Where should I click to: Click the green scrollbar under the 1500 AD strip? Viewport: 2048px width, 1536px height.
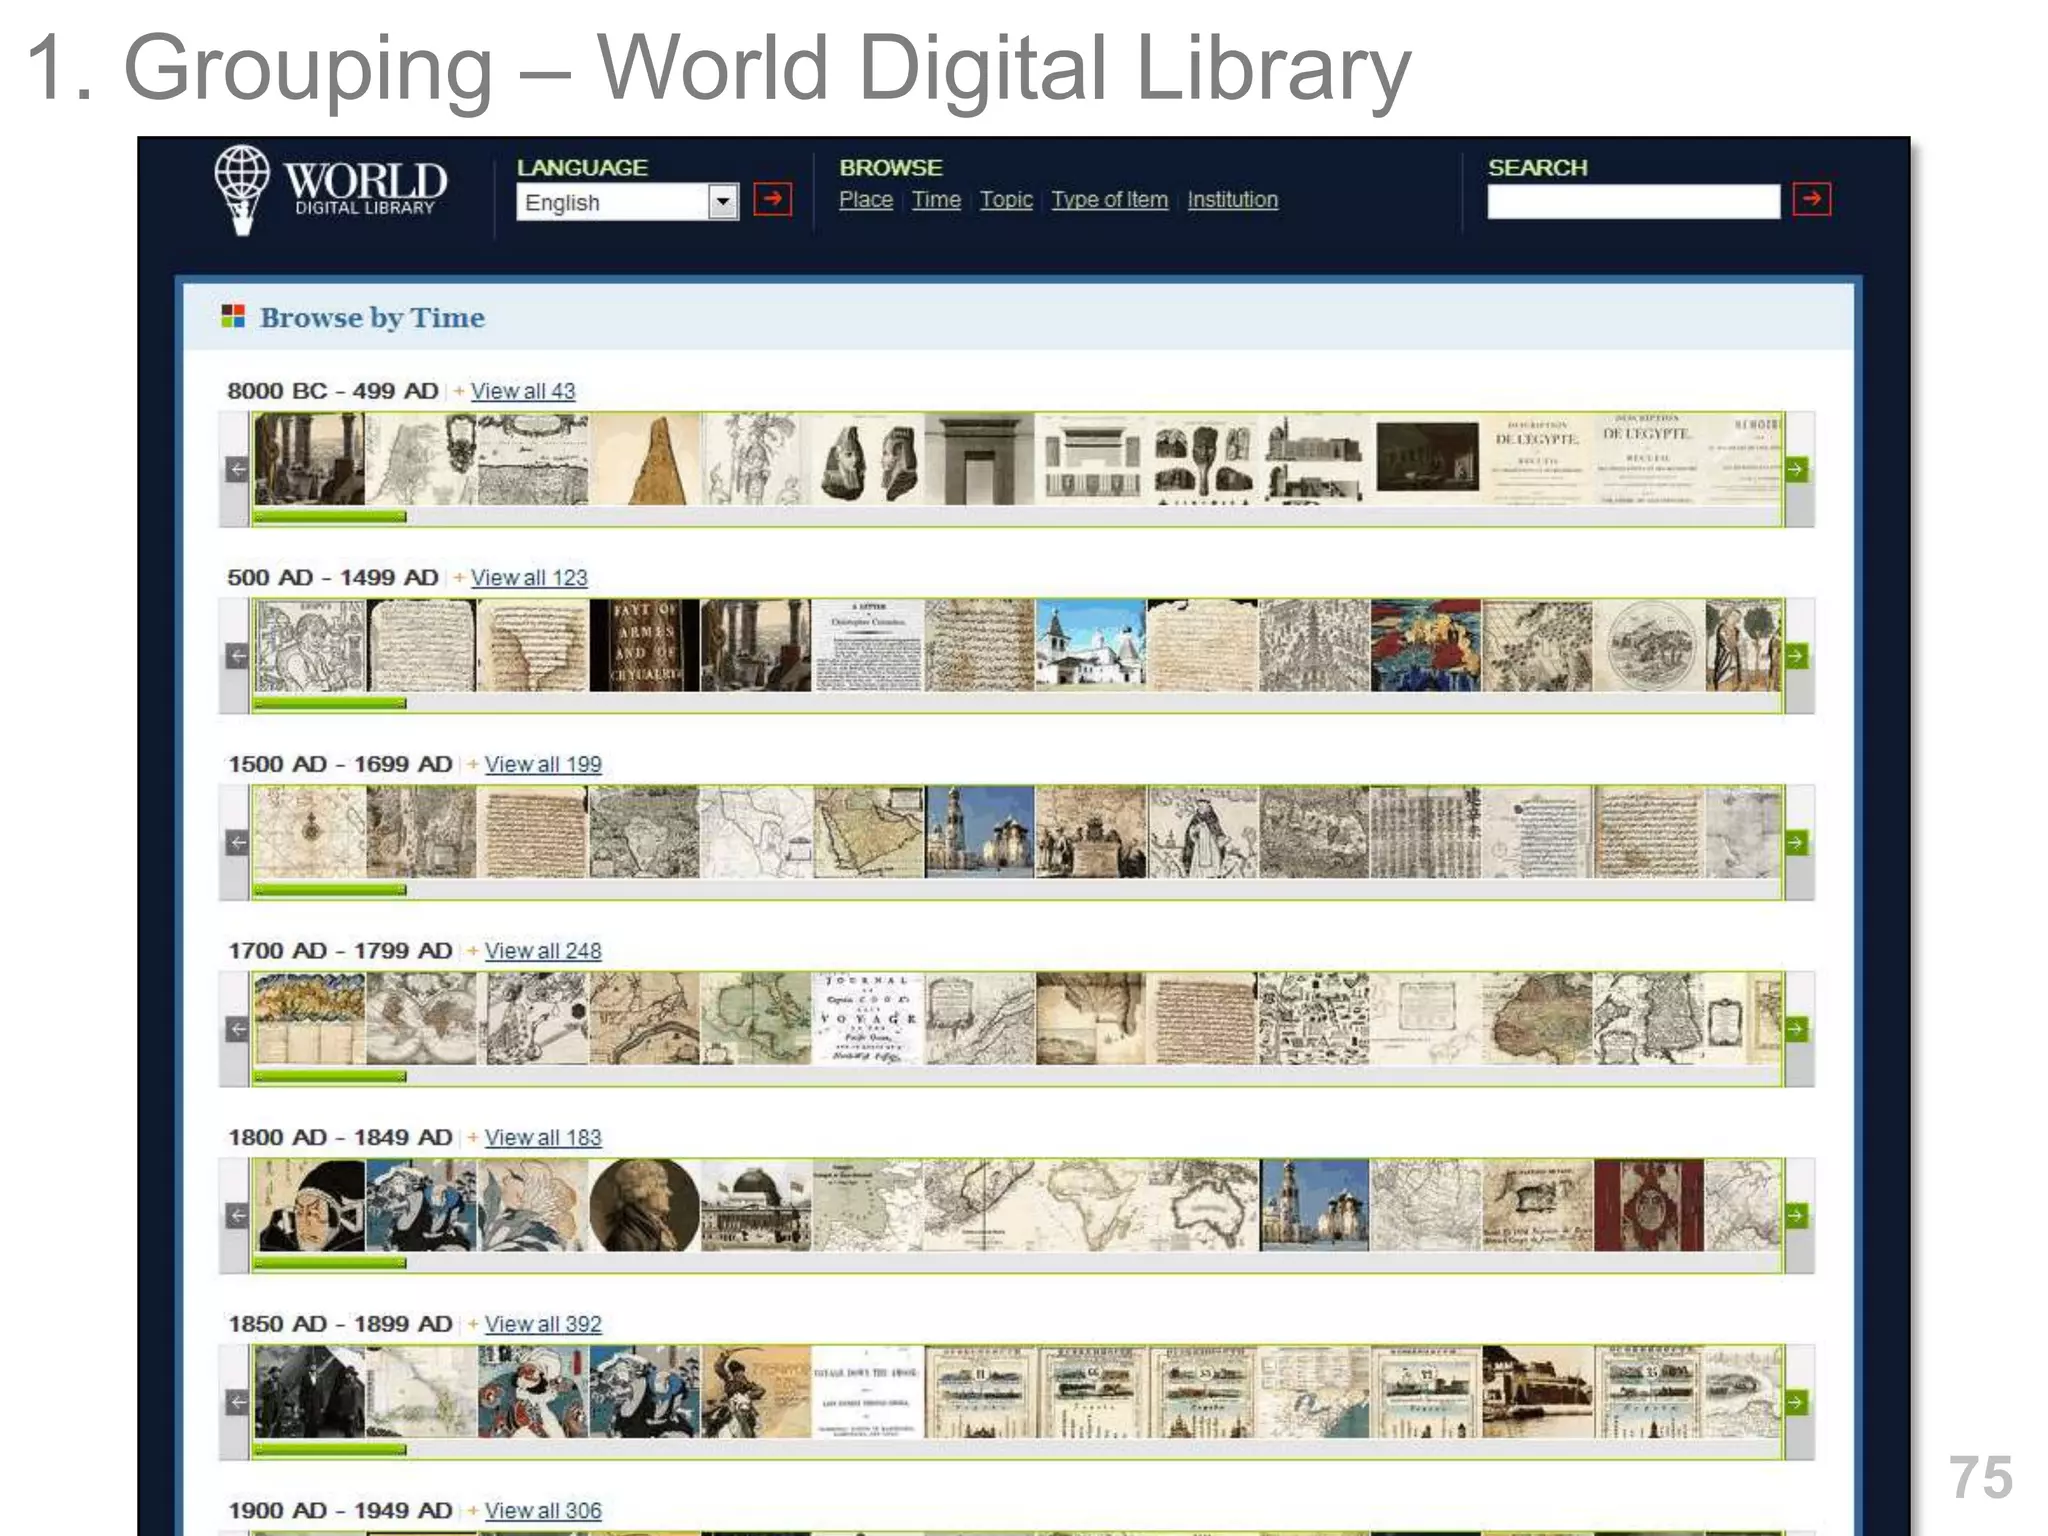[x=330, y=889]
